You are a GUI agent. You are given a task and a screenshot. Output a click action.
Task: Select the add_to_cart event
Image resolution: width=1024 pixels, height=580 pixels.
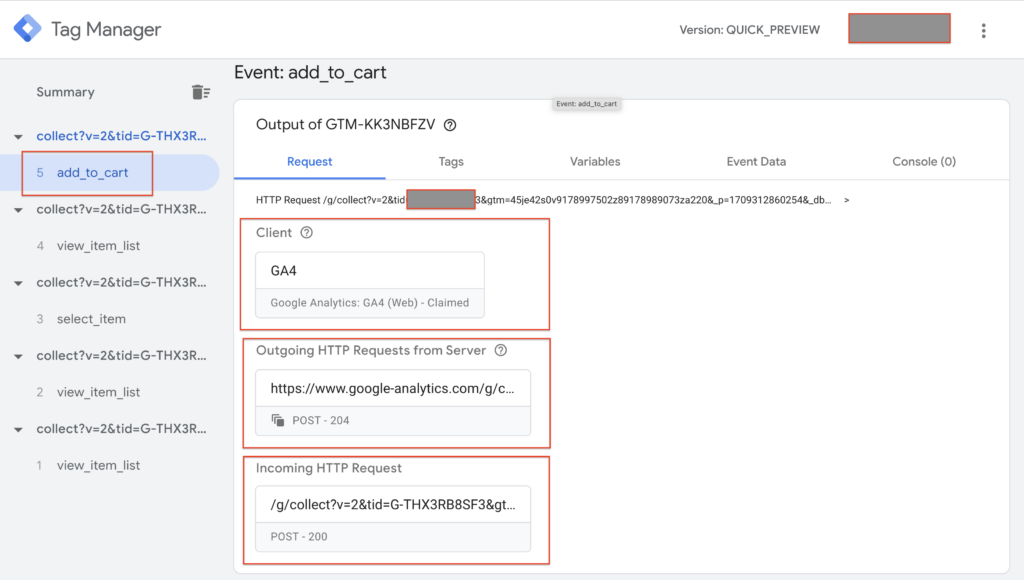[93, 173]
